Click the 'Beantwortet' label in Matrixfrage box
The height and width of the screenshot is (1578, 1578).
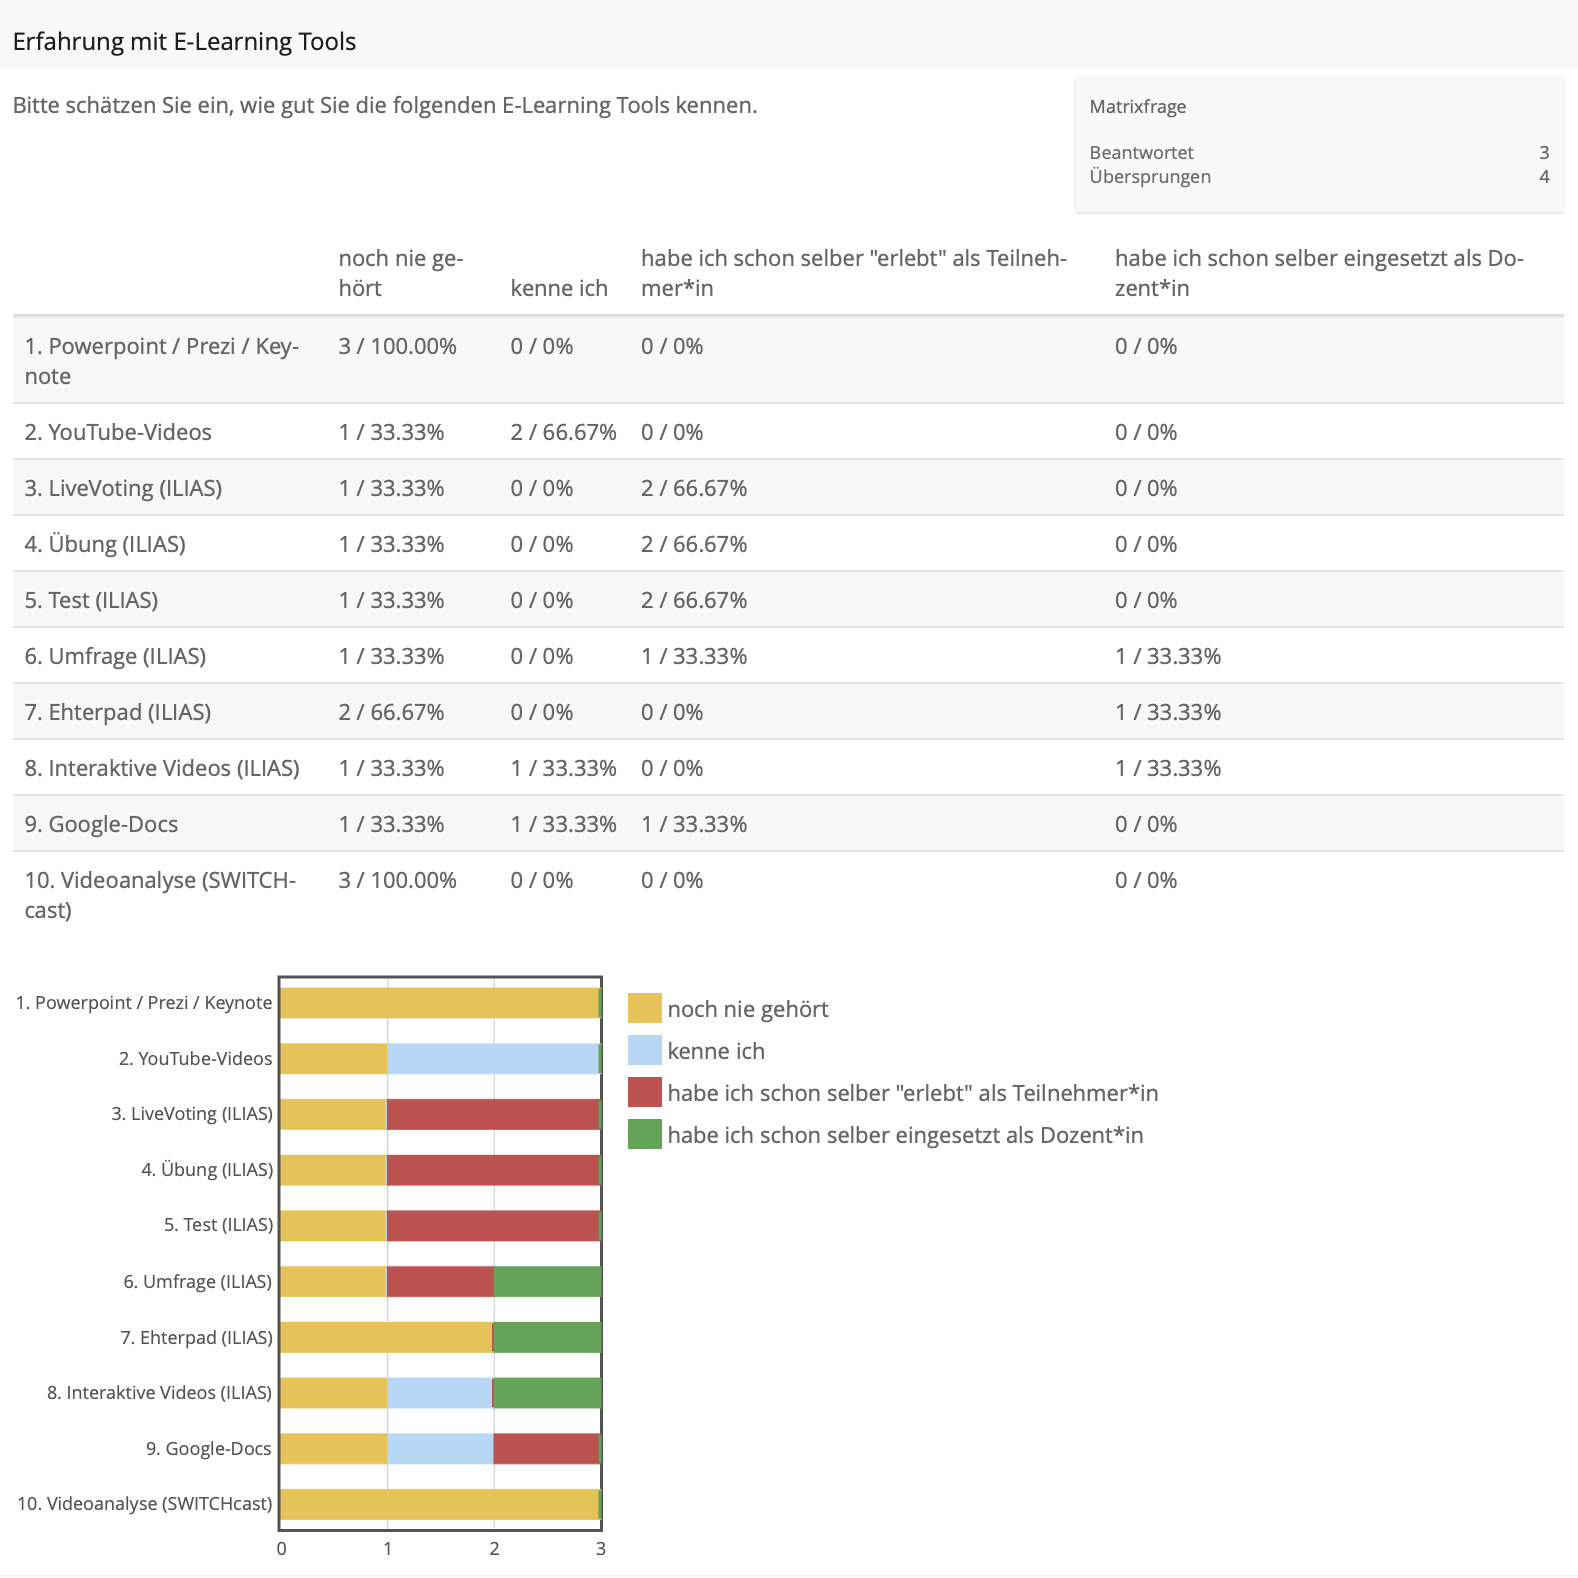coord(1141,152)
